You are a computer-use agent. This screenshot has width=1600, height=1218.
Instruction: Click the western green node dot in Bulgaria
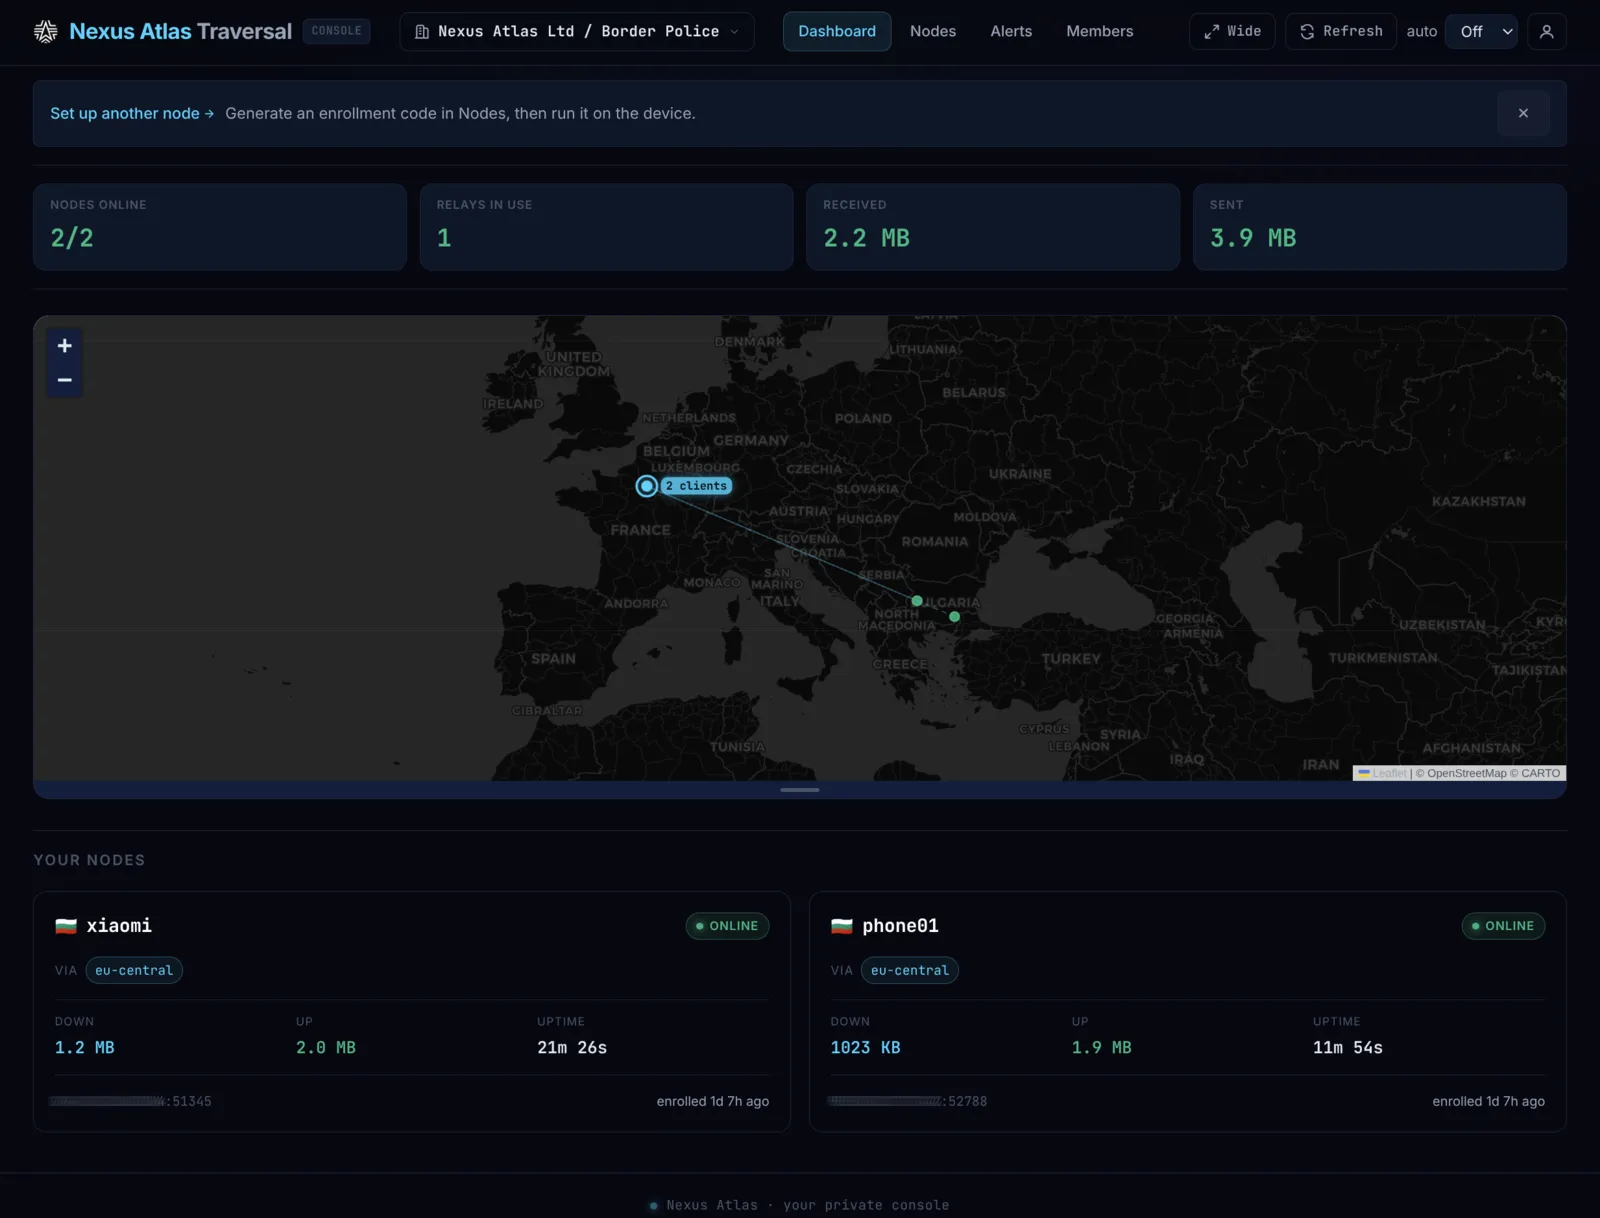pyautogui.click(x=917, y=601)
